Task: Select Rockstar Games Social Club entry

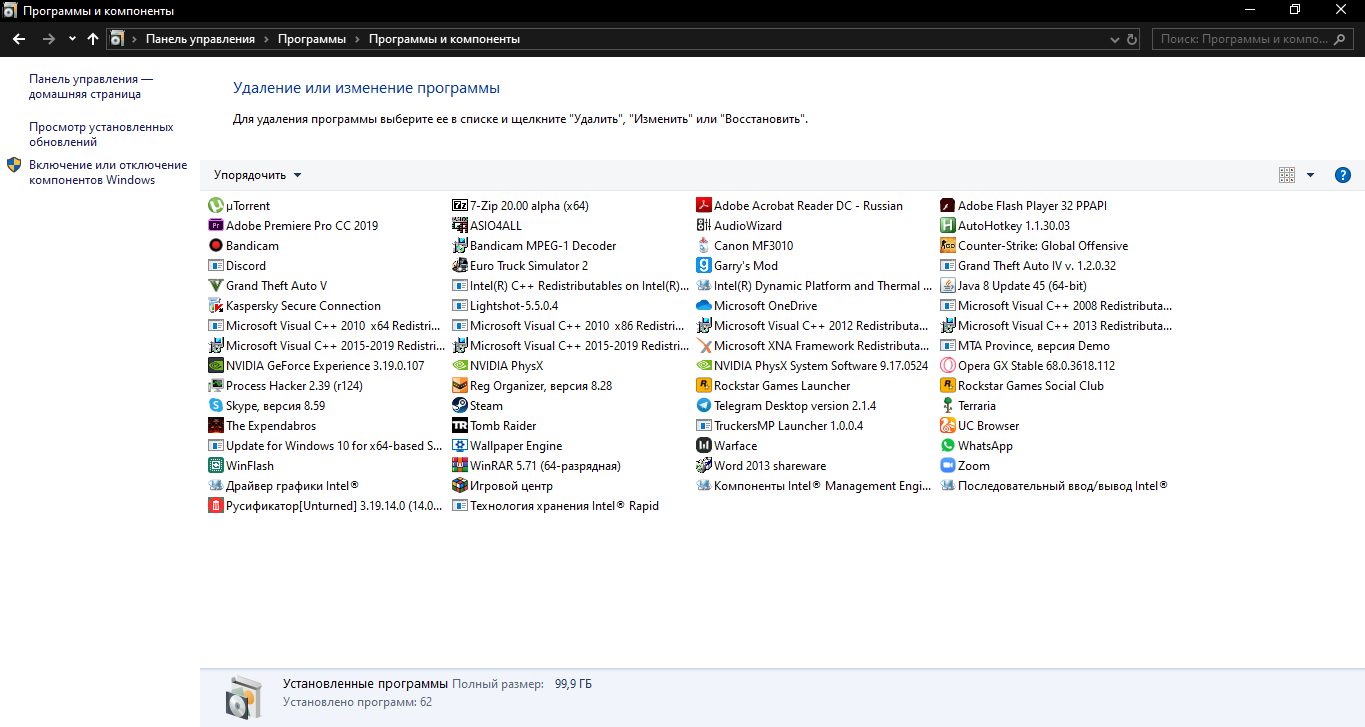Action: pos(1022,386)
